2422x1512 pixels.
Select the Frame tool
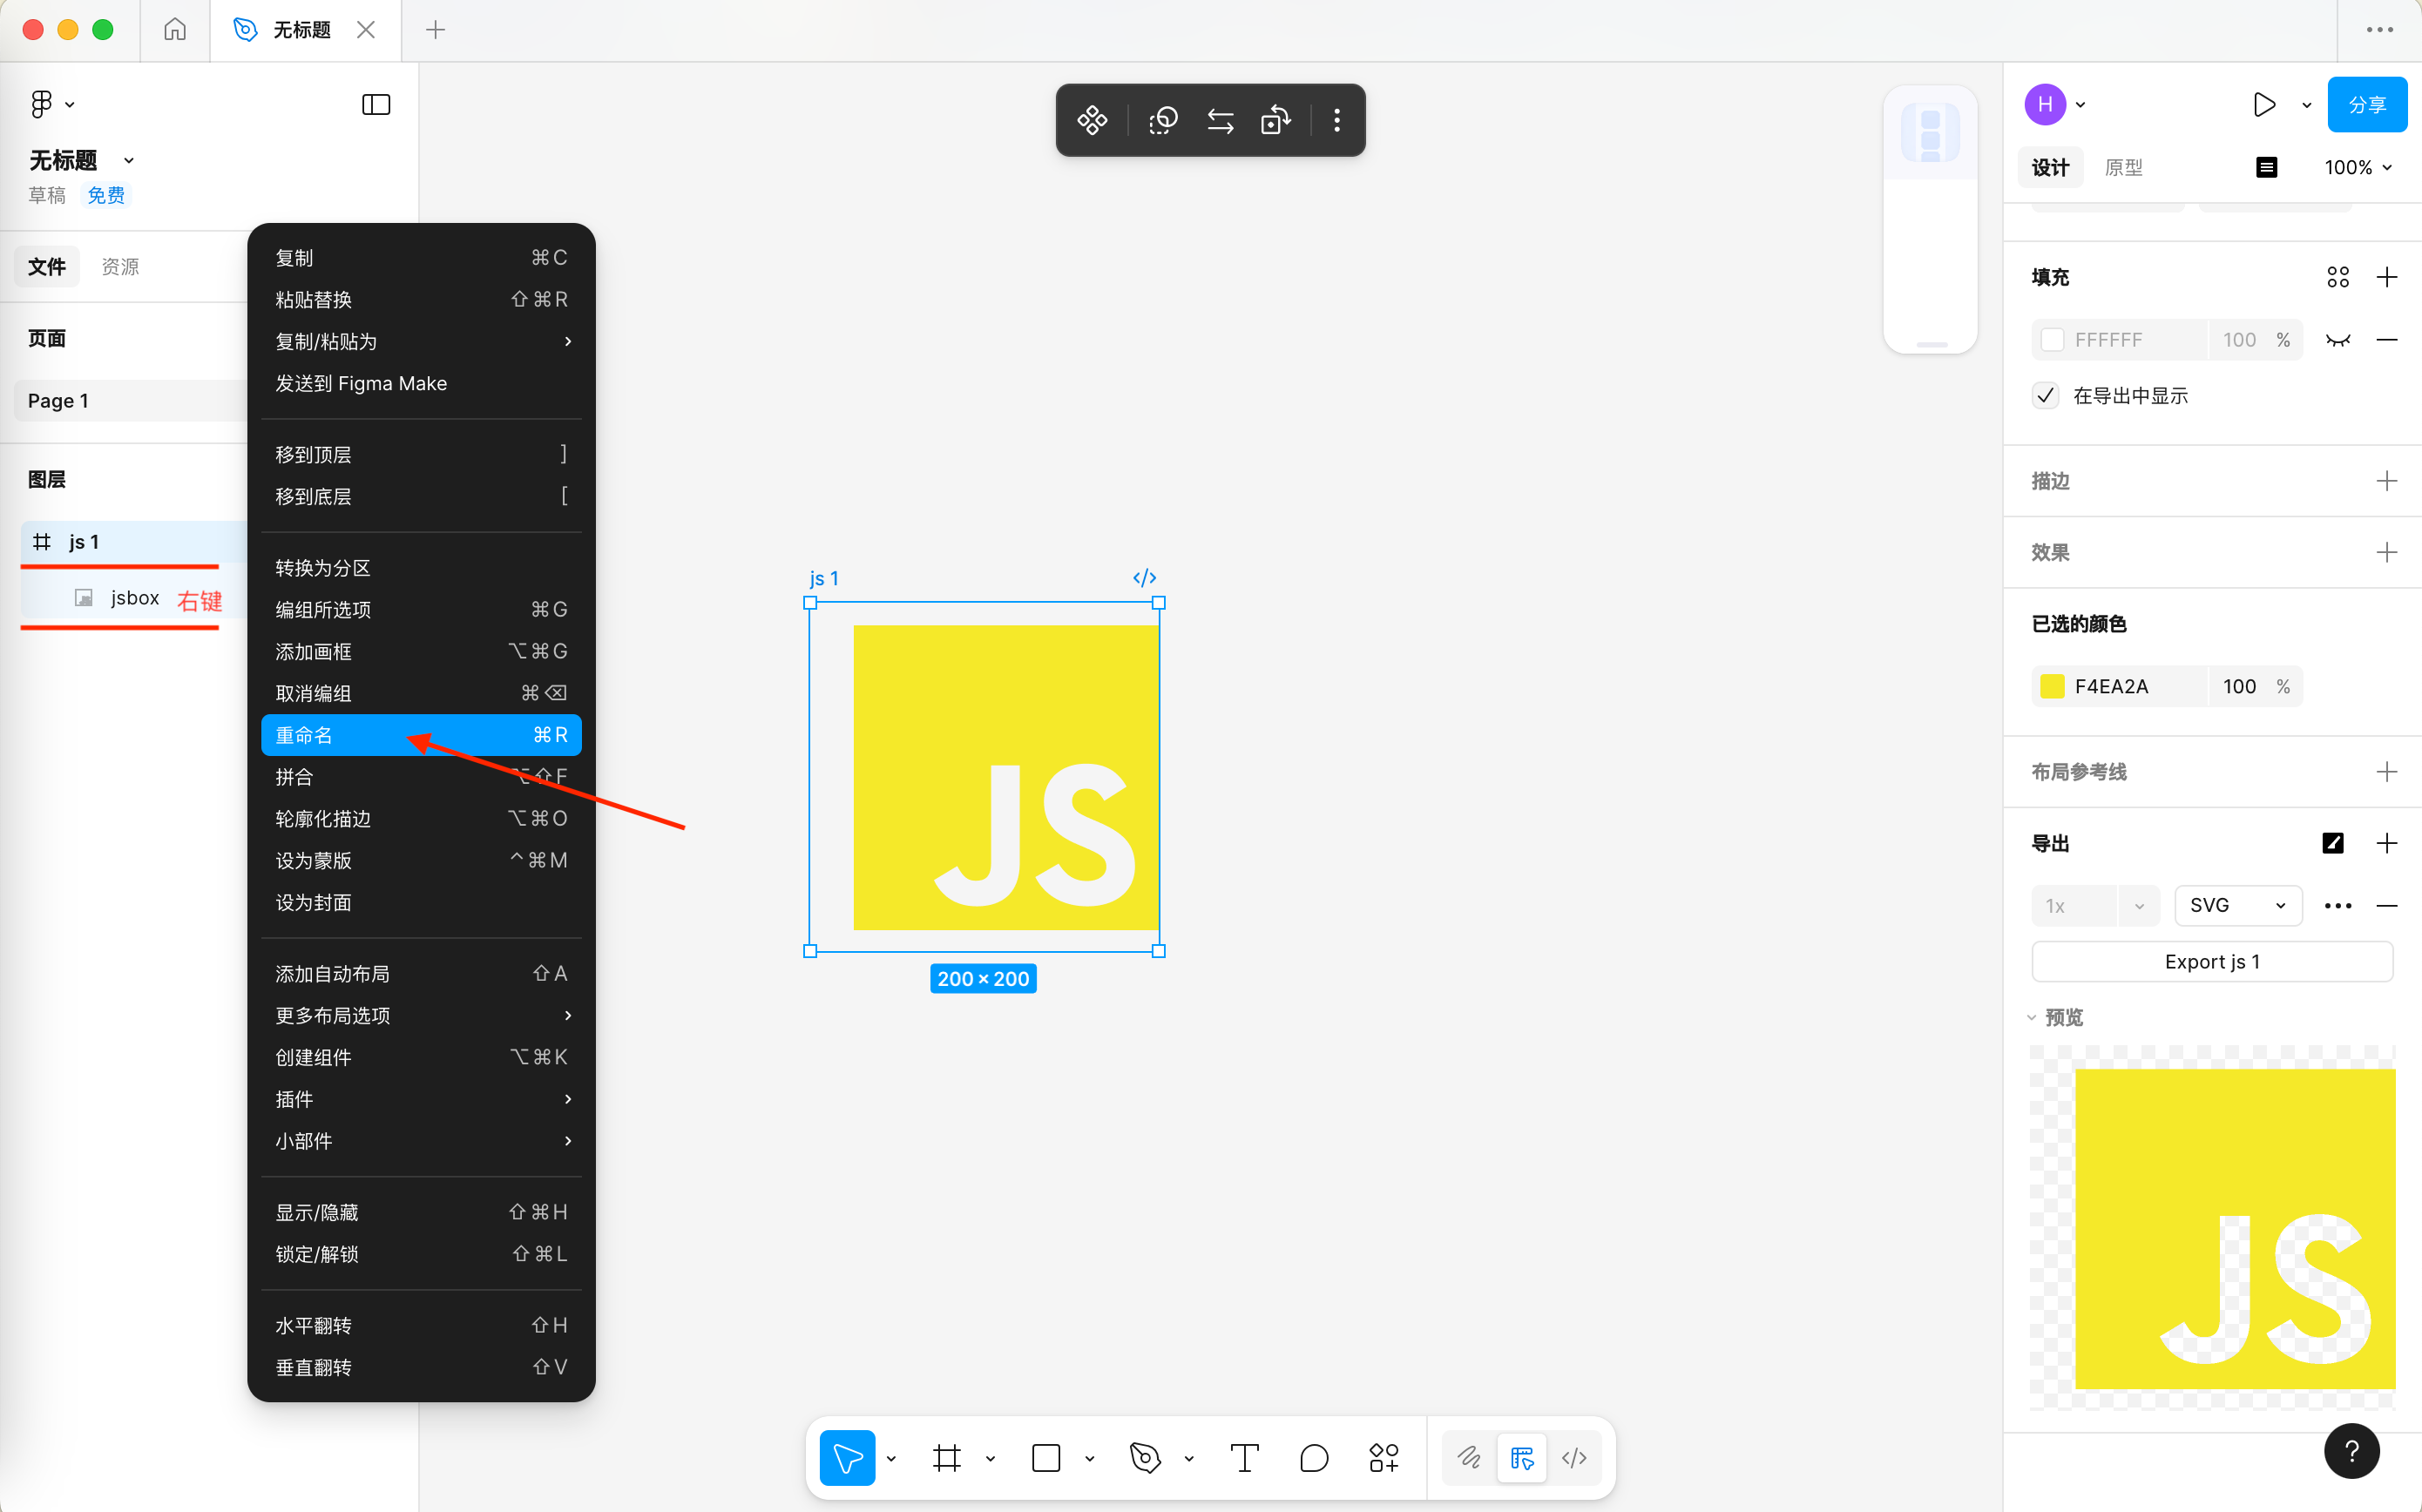[946, 1458]
